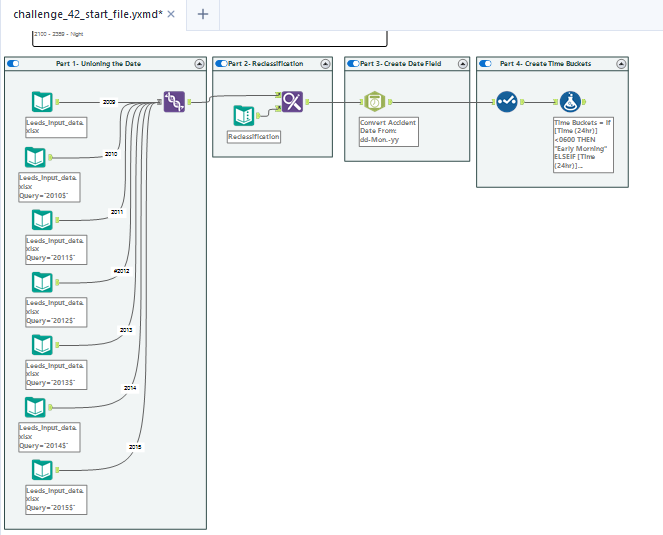This screenshot has height=535, width=663.
Task: Click the 2015 connection label
Action: [x=135, y=447]
